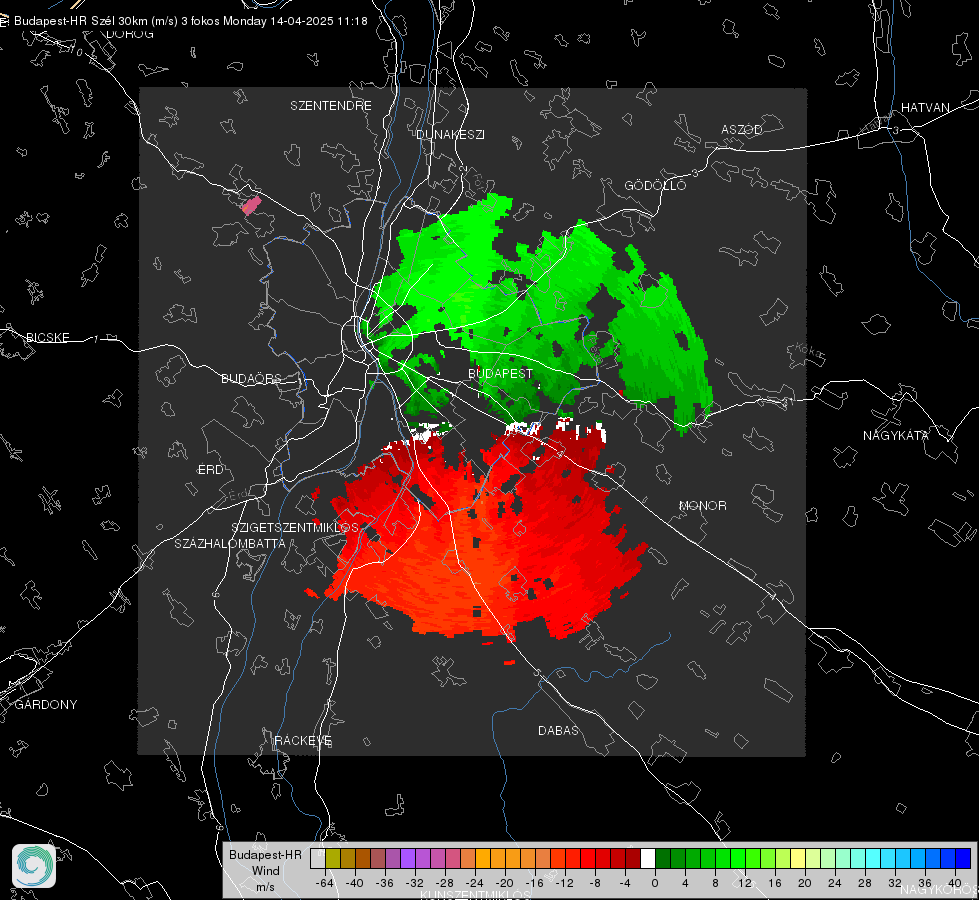
Task: Click the '-24' tick label on the legend
Action: click(x=475, y=883)
